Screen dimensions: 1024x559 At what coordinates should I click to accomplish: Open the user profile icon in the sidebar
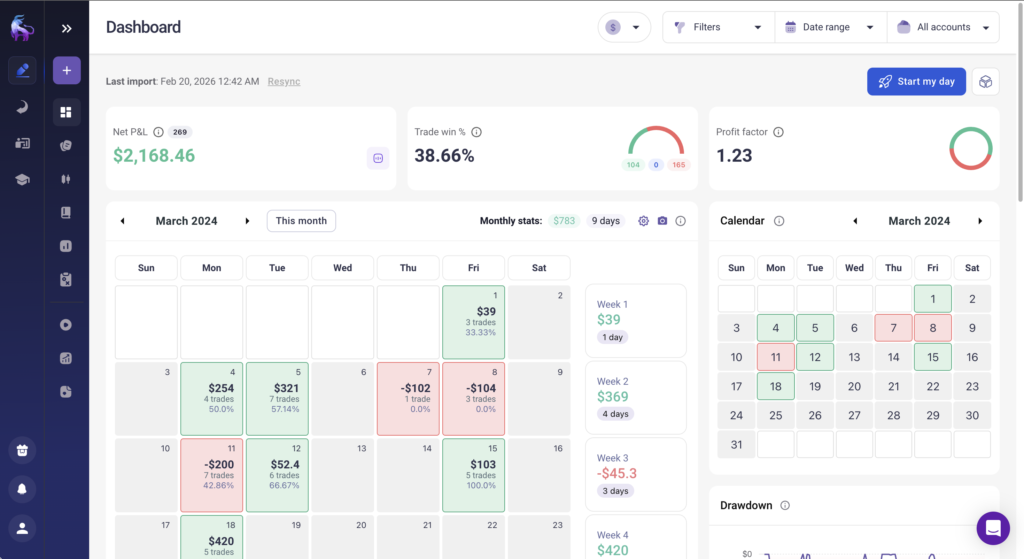(x=22, y=527)
